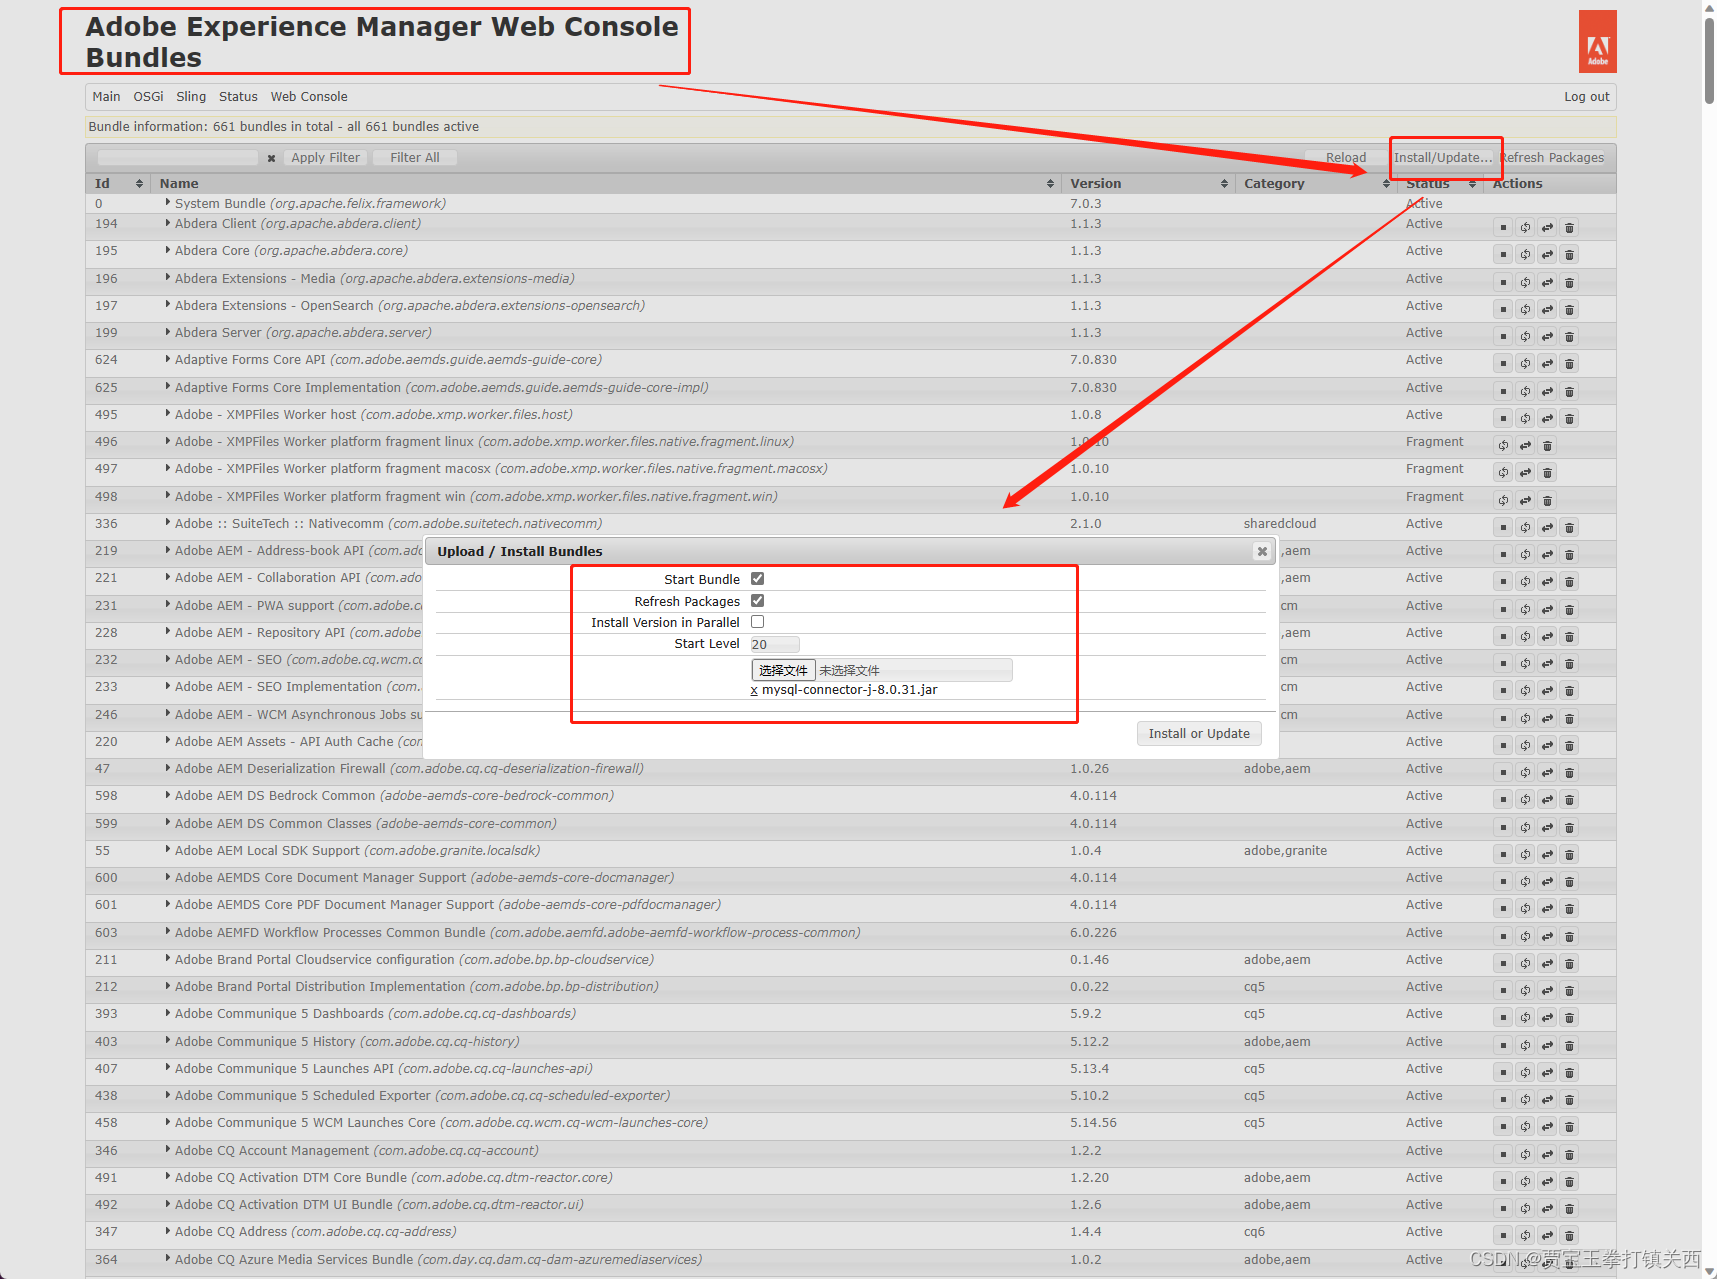The image size is (1717, 1279).
Task: Stop the SuiteTech Nativecomm bundle
Action: [x=1503, y=528]
